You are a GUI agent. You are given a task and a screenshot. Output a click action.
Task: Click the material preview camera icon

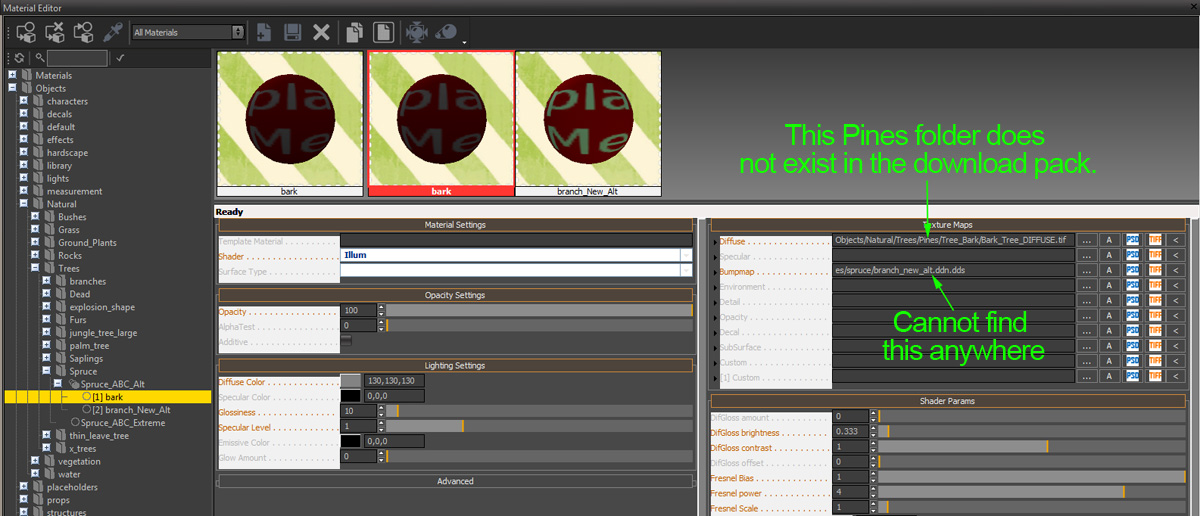(x=416, y=32)
